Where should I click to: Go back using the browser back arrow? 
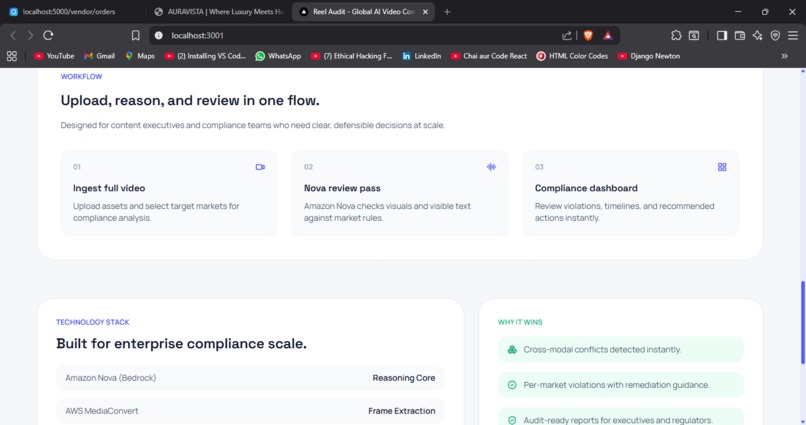[13, 35]
